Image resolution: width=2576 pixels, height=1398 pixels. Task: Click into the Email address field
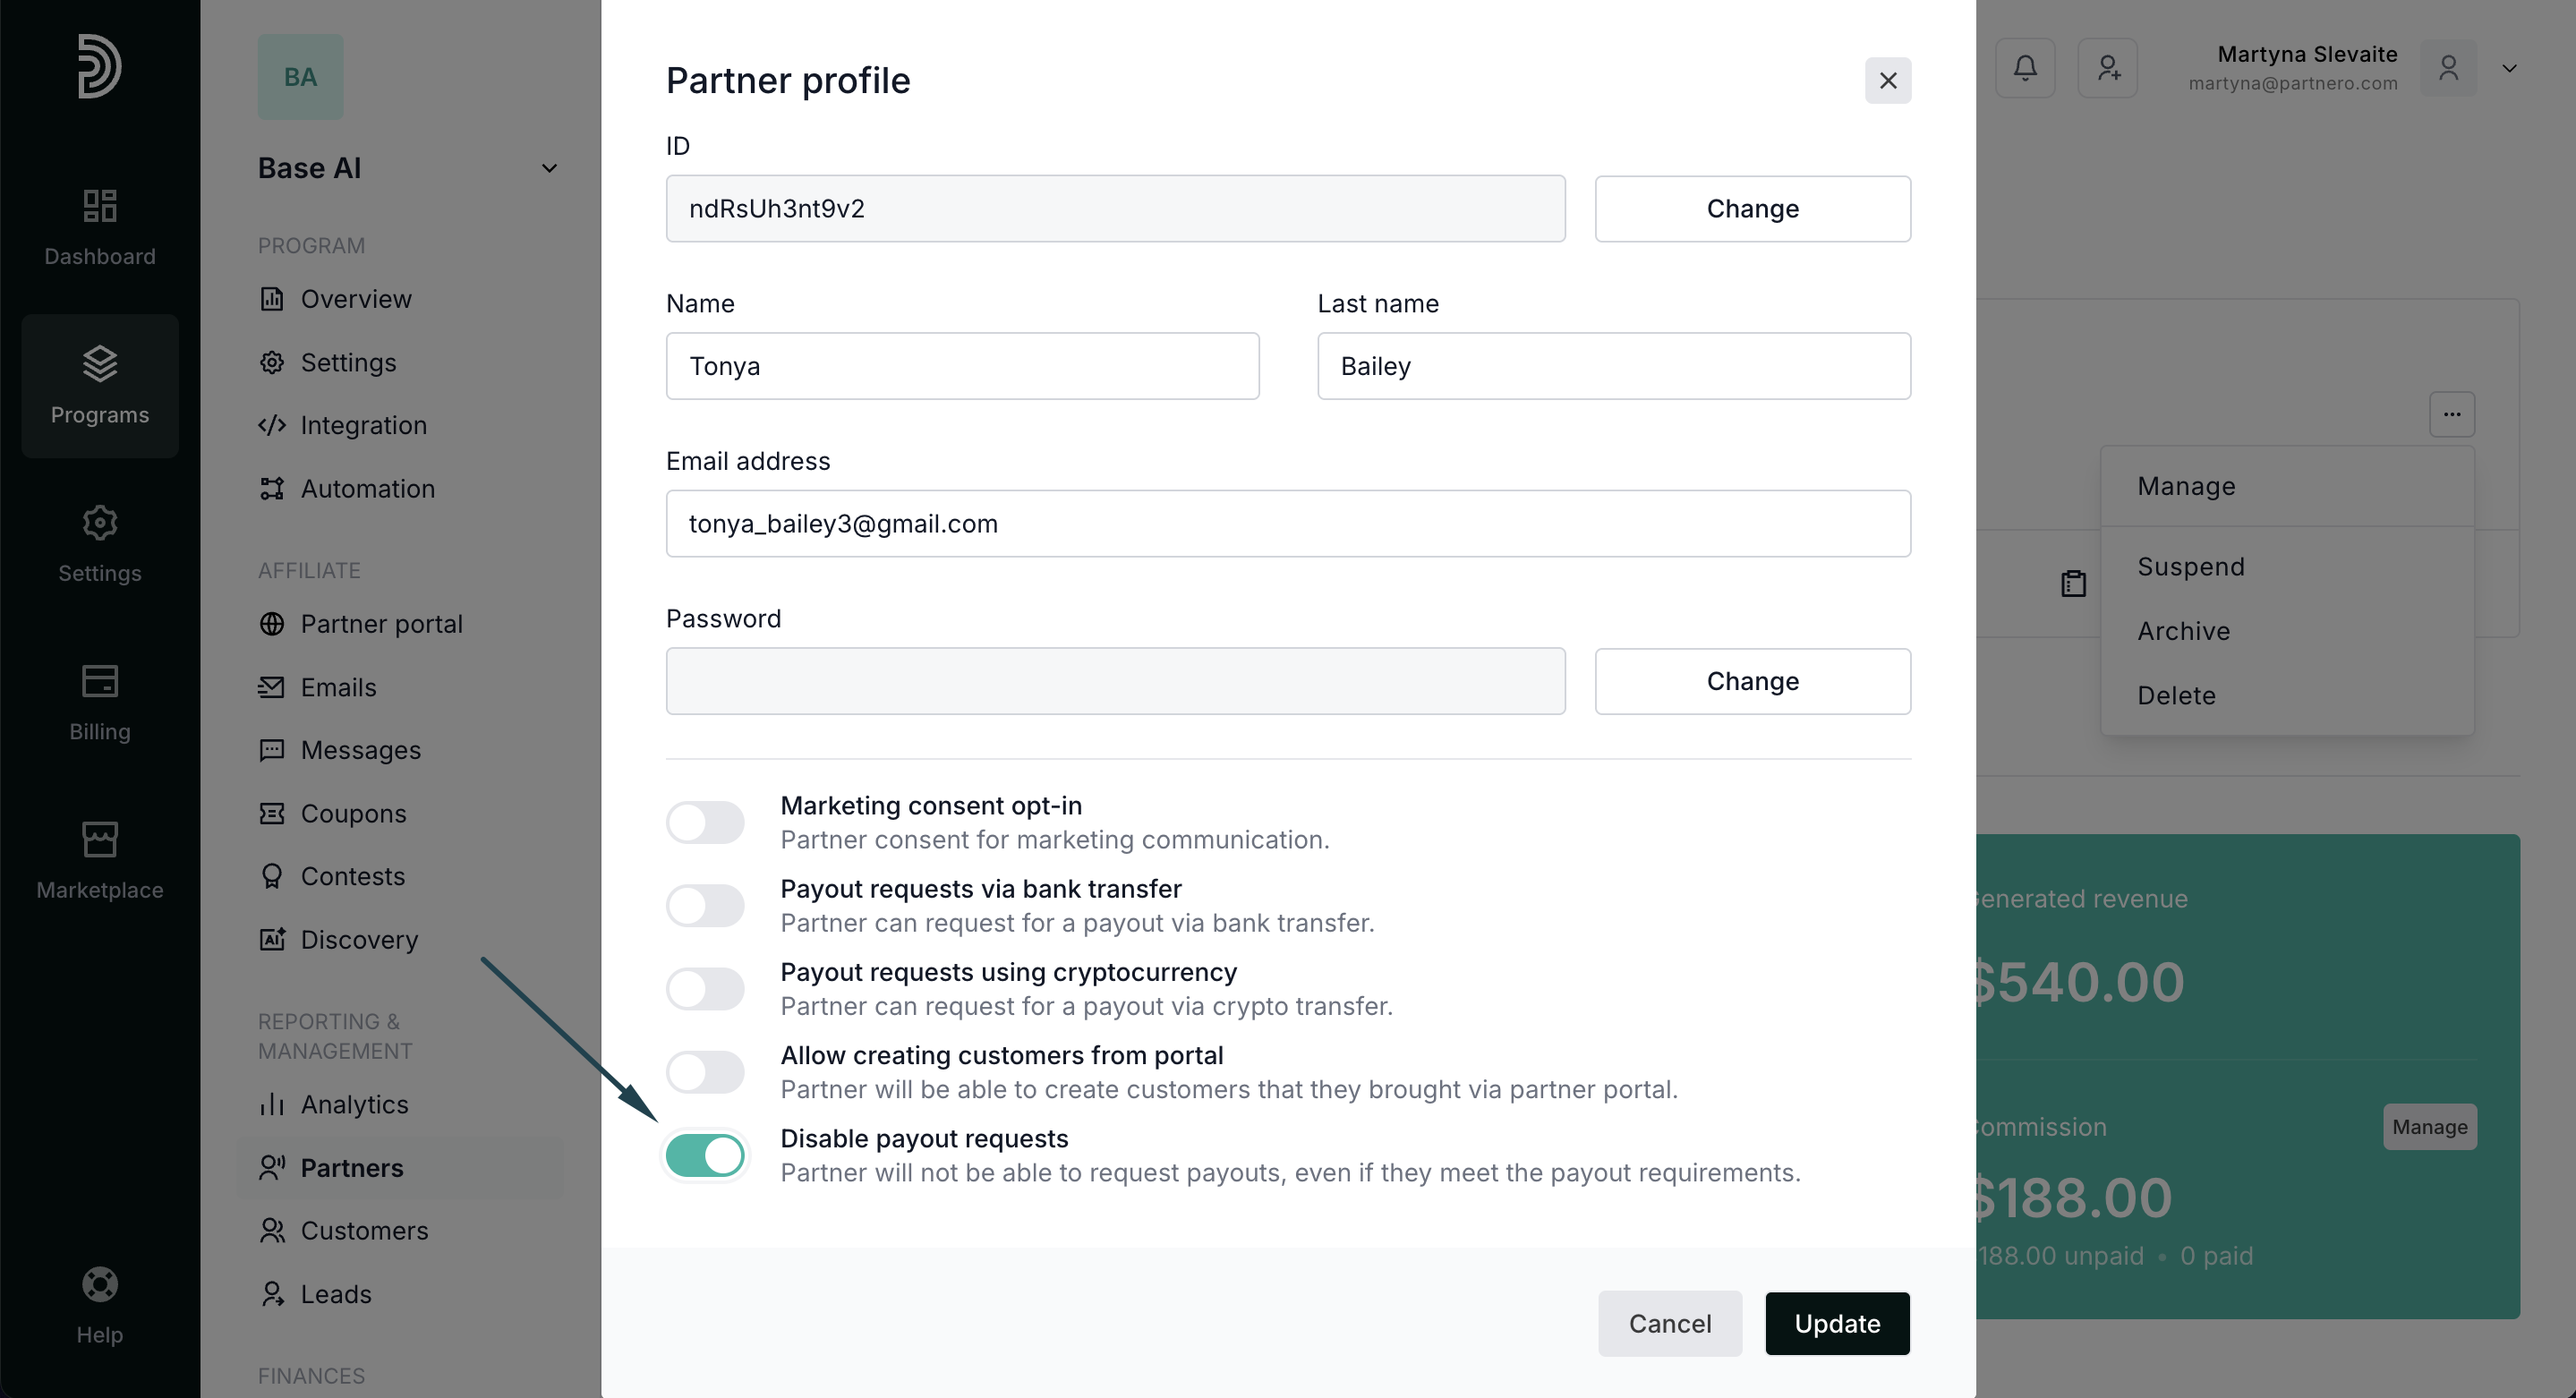[1288, 524]
